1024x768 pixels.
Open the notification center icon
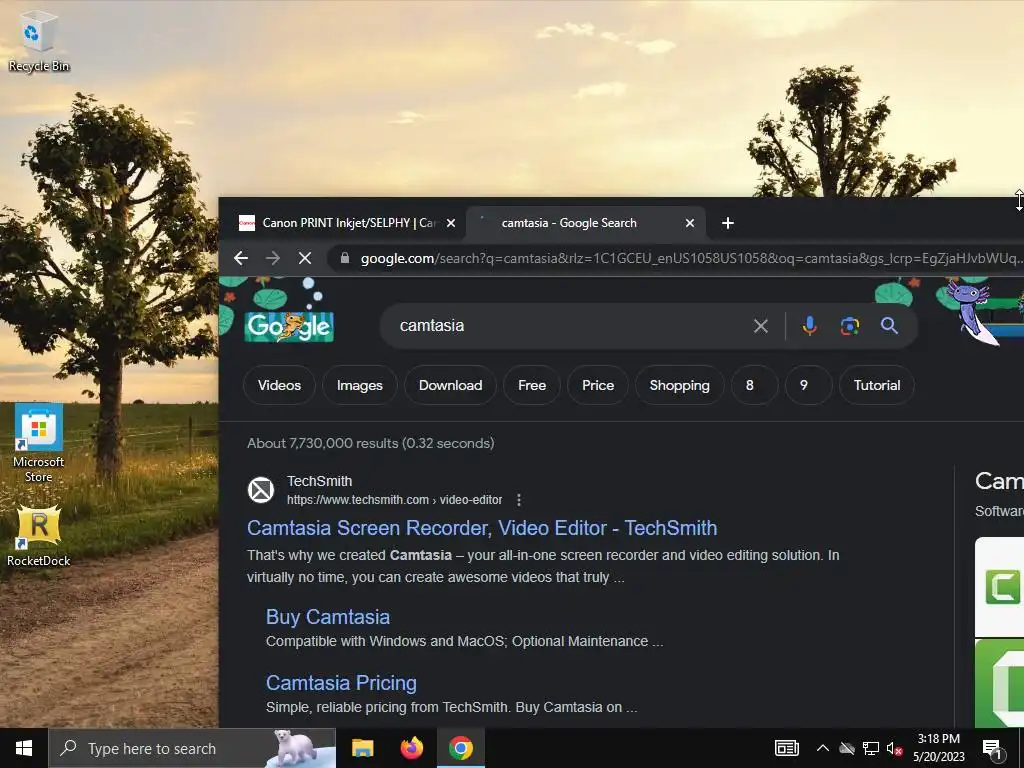(x=993, y=748)
